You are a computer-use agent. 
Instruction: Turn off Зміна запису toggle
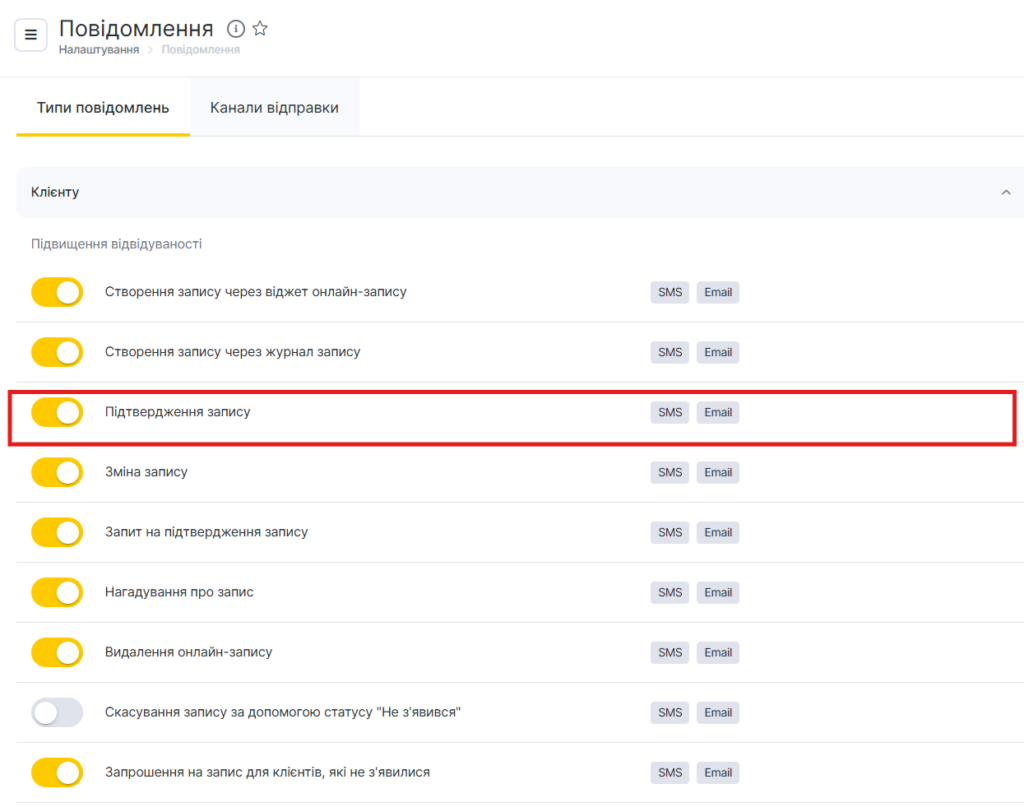[57, 472]
